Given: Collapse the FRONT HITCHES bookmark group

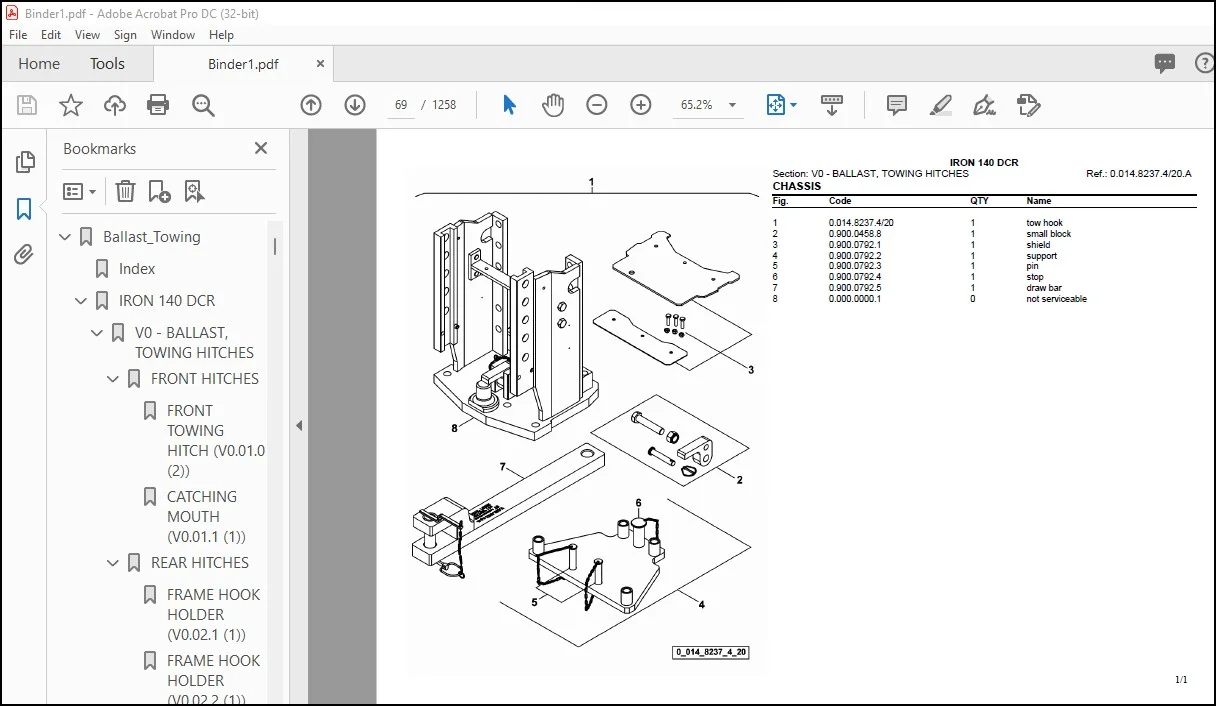Looking at the screenshot, I should tap(114, 379).
